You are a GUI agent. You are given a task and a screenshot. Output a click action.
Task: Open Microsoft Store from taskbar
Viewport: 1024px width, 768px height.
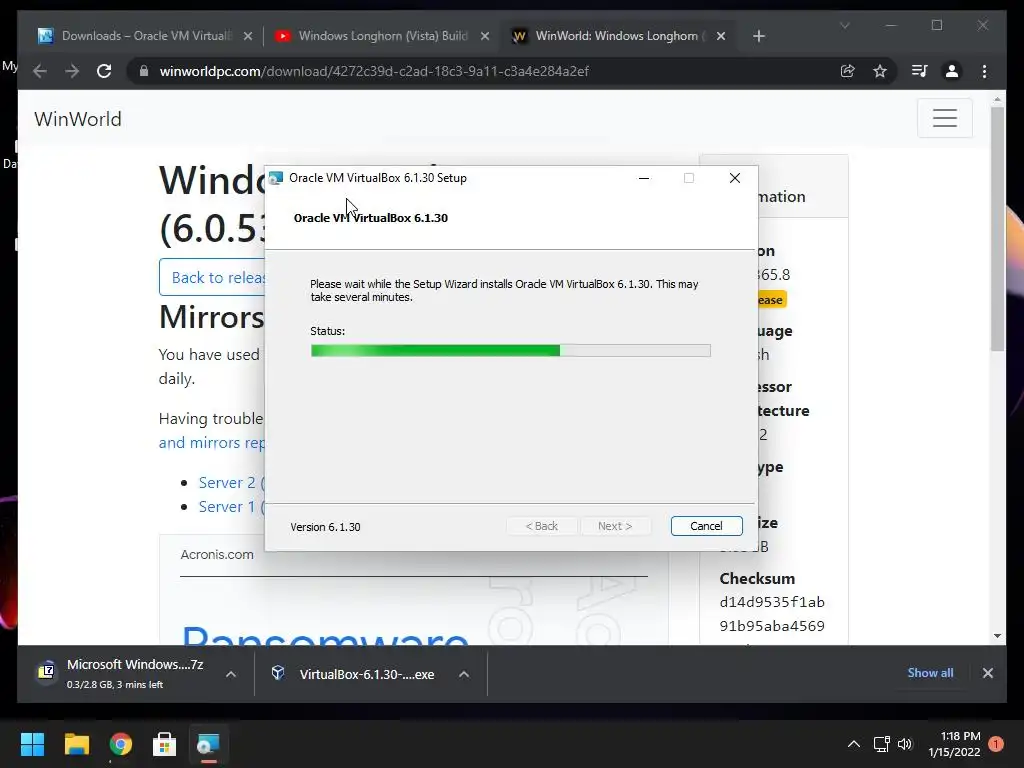pyautogui.click(x=165, y=744)
